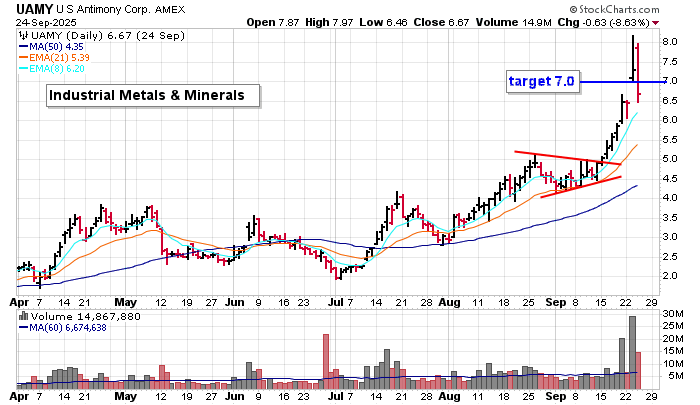This screenshot has height=405, width=700.
Task: Click the tallest volume bar in September
Action: click(631, 352)
